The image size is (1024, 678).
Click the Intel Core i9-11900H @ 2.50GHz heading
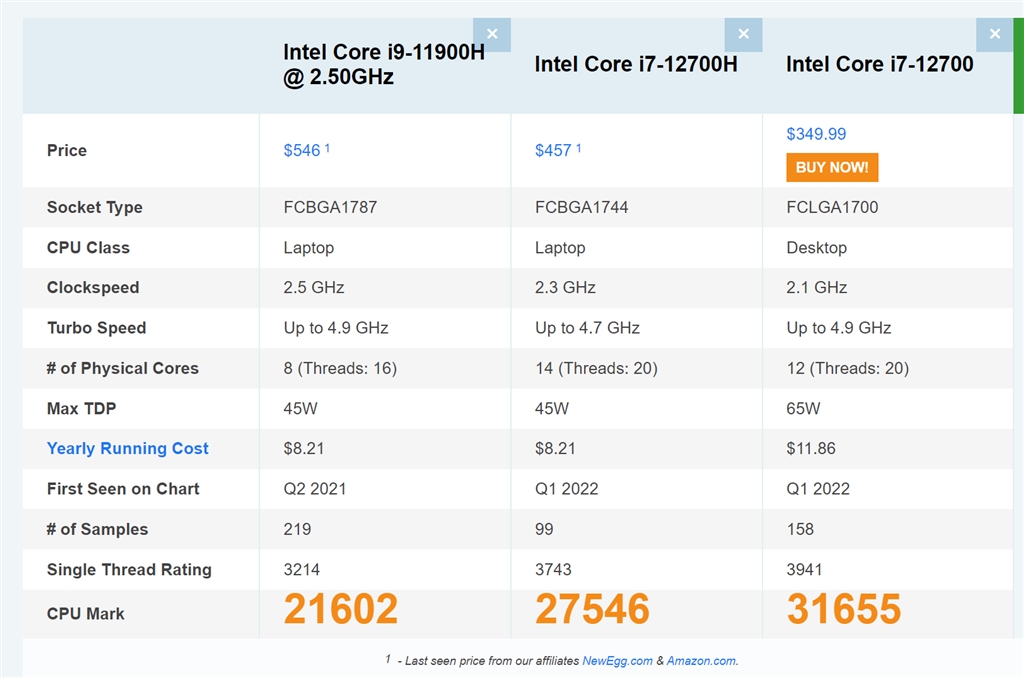383,64
